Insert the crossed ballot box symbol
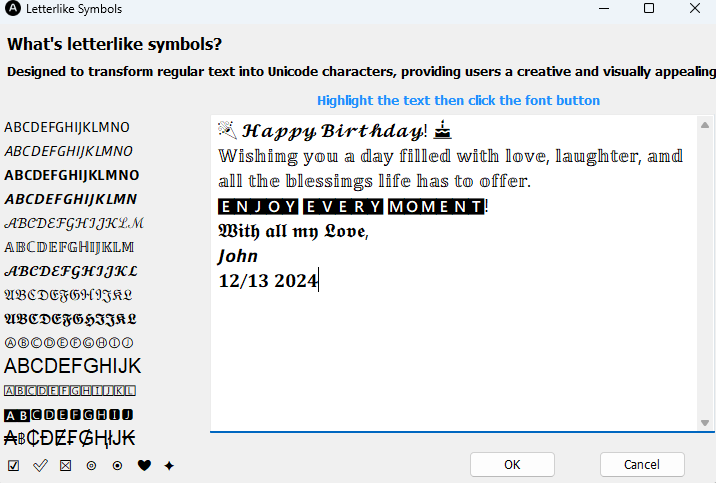Screen dimensions: 716x483 [x=66, y=465]
